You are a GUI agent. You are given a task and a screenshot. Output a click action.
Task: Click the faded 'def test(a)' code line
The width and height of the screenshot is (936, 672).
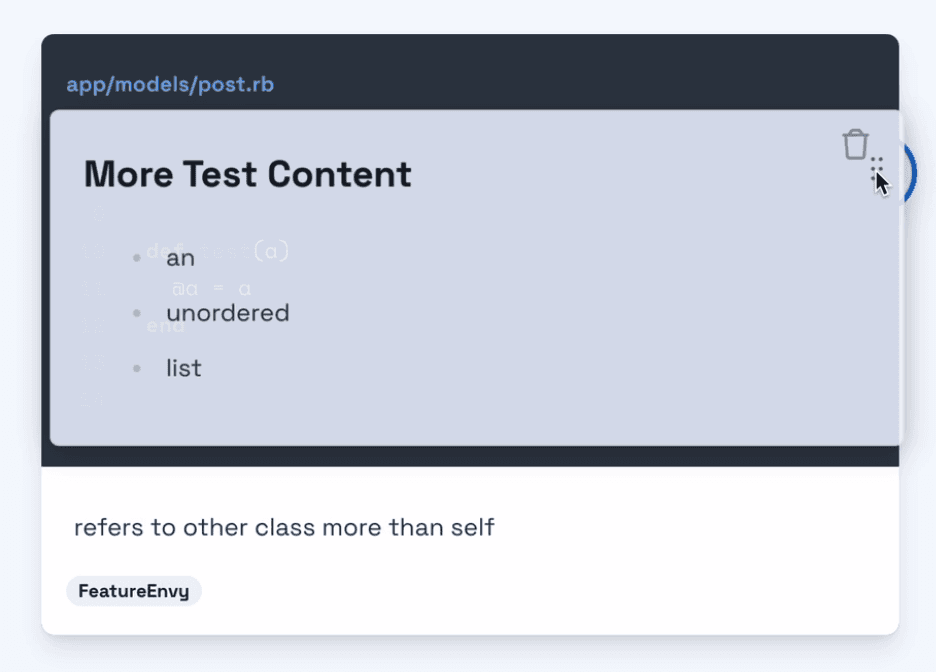pyautogui.click(x=218, y=251)
